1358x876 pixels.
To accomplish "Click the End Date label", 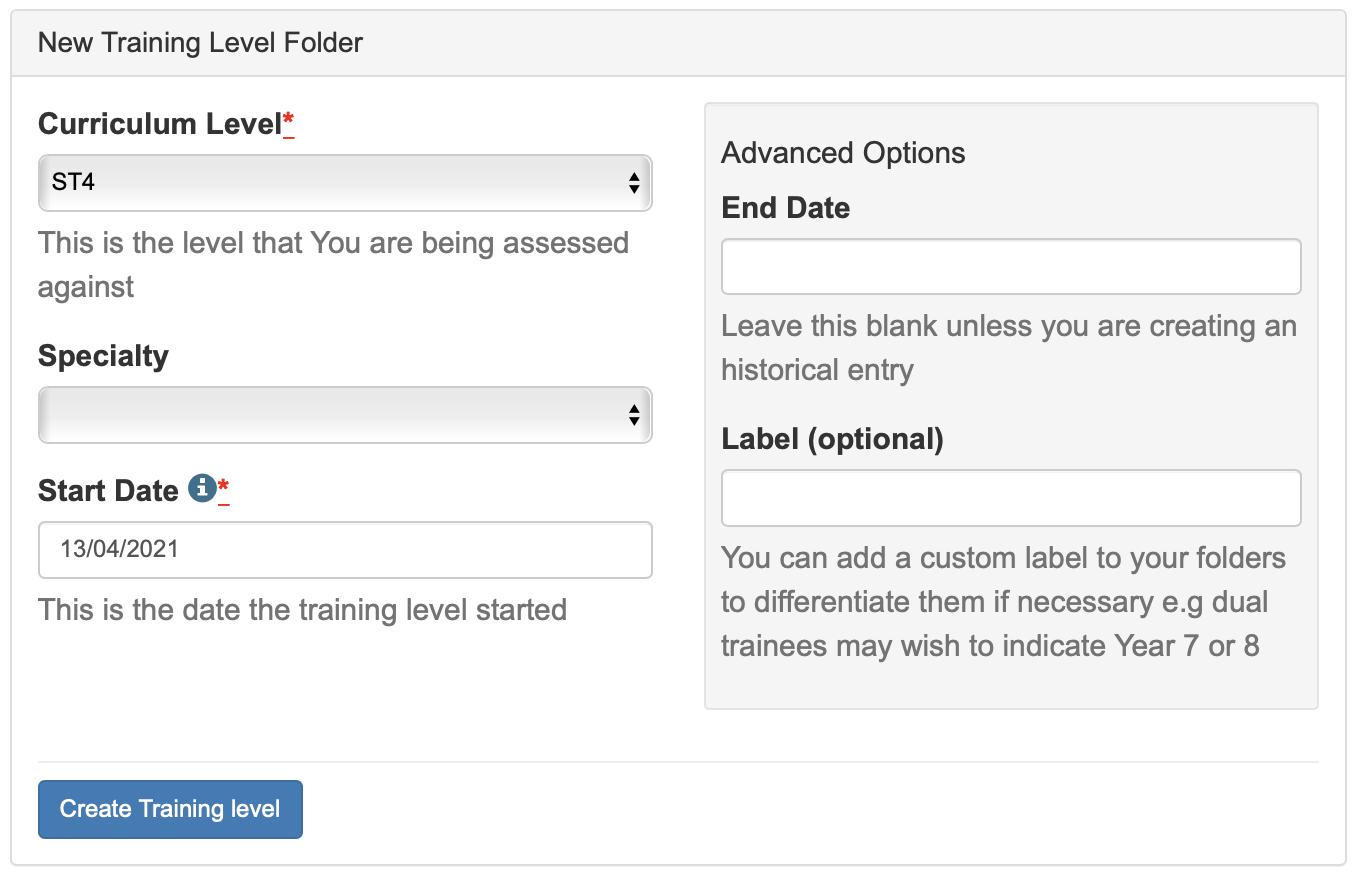I will coord(786,208).
